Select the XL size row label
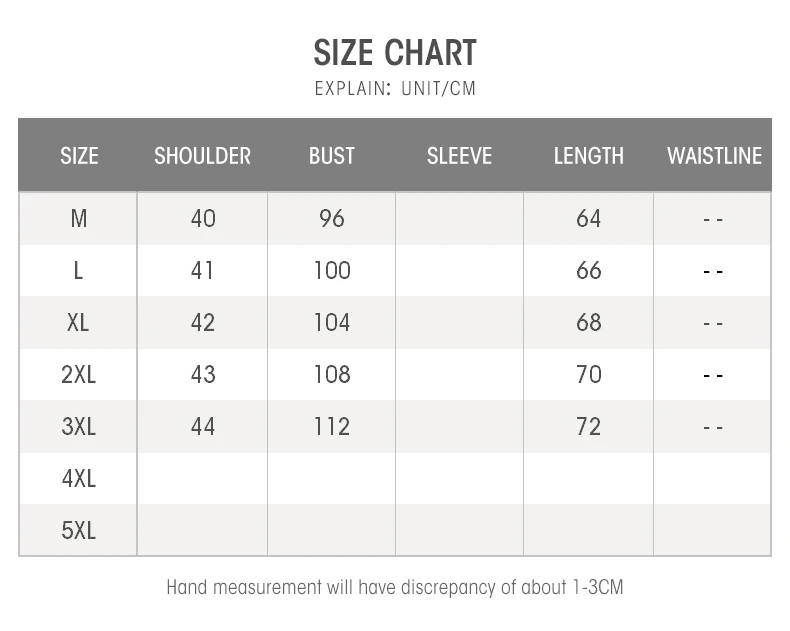This screenshot has width=790, height=631. pos(79,323)
